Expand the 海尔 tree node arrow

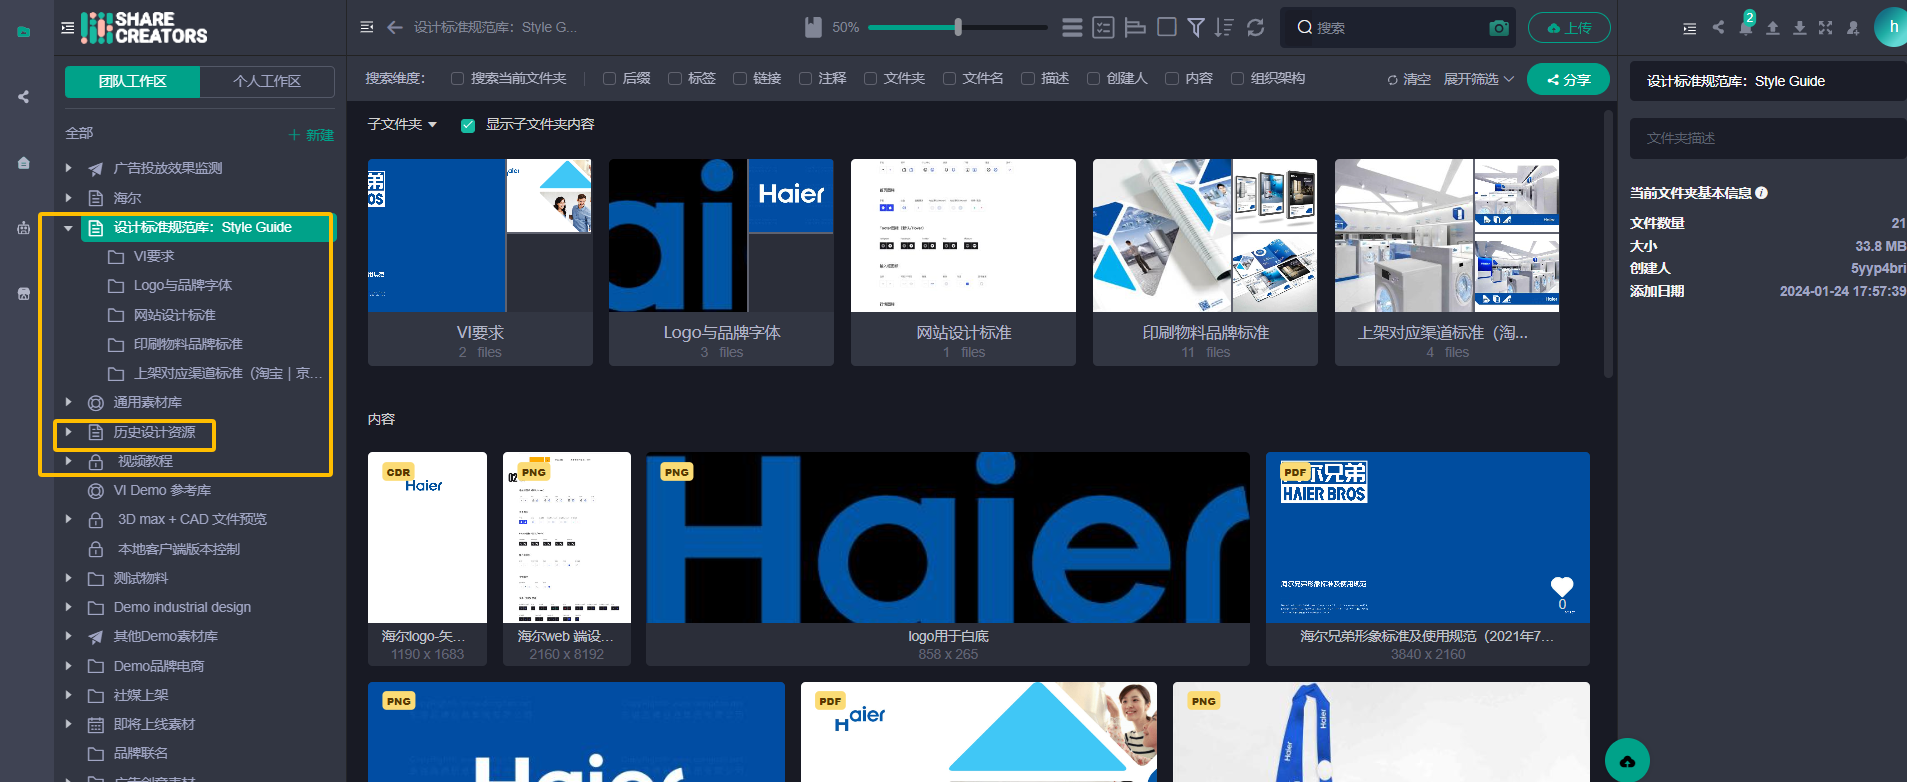[68, 198]
